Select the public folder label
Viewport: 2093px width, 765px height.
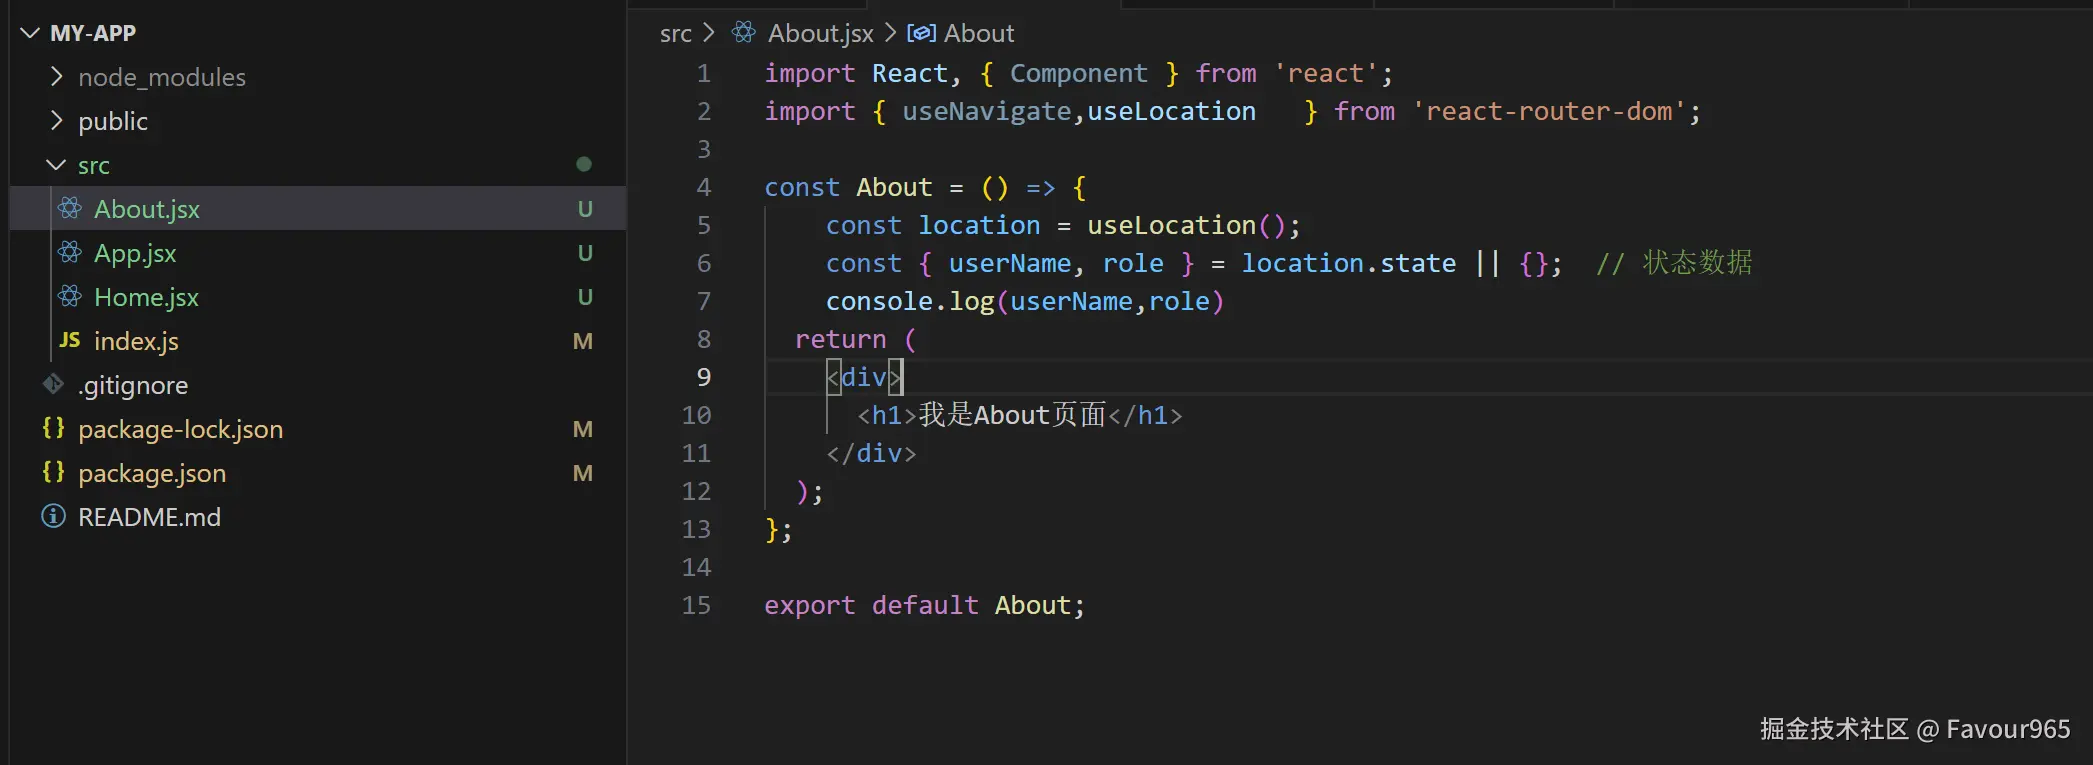coord(113,121)
